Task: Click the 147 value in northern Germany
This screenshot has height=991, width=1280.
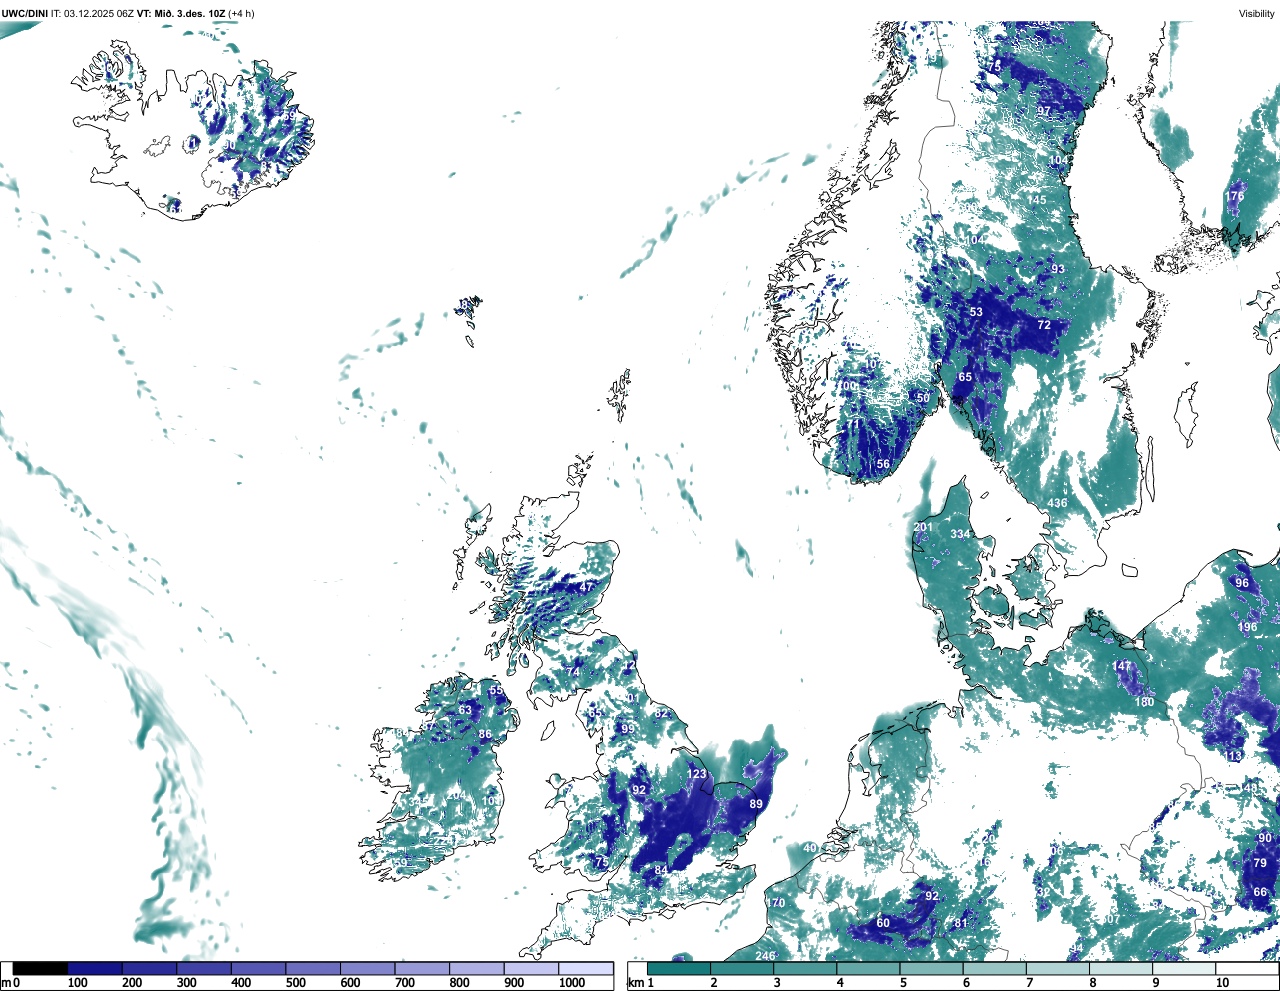Action: 1122,666
